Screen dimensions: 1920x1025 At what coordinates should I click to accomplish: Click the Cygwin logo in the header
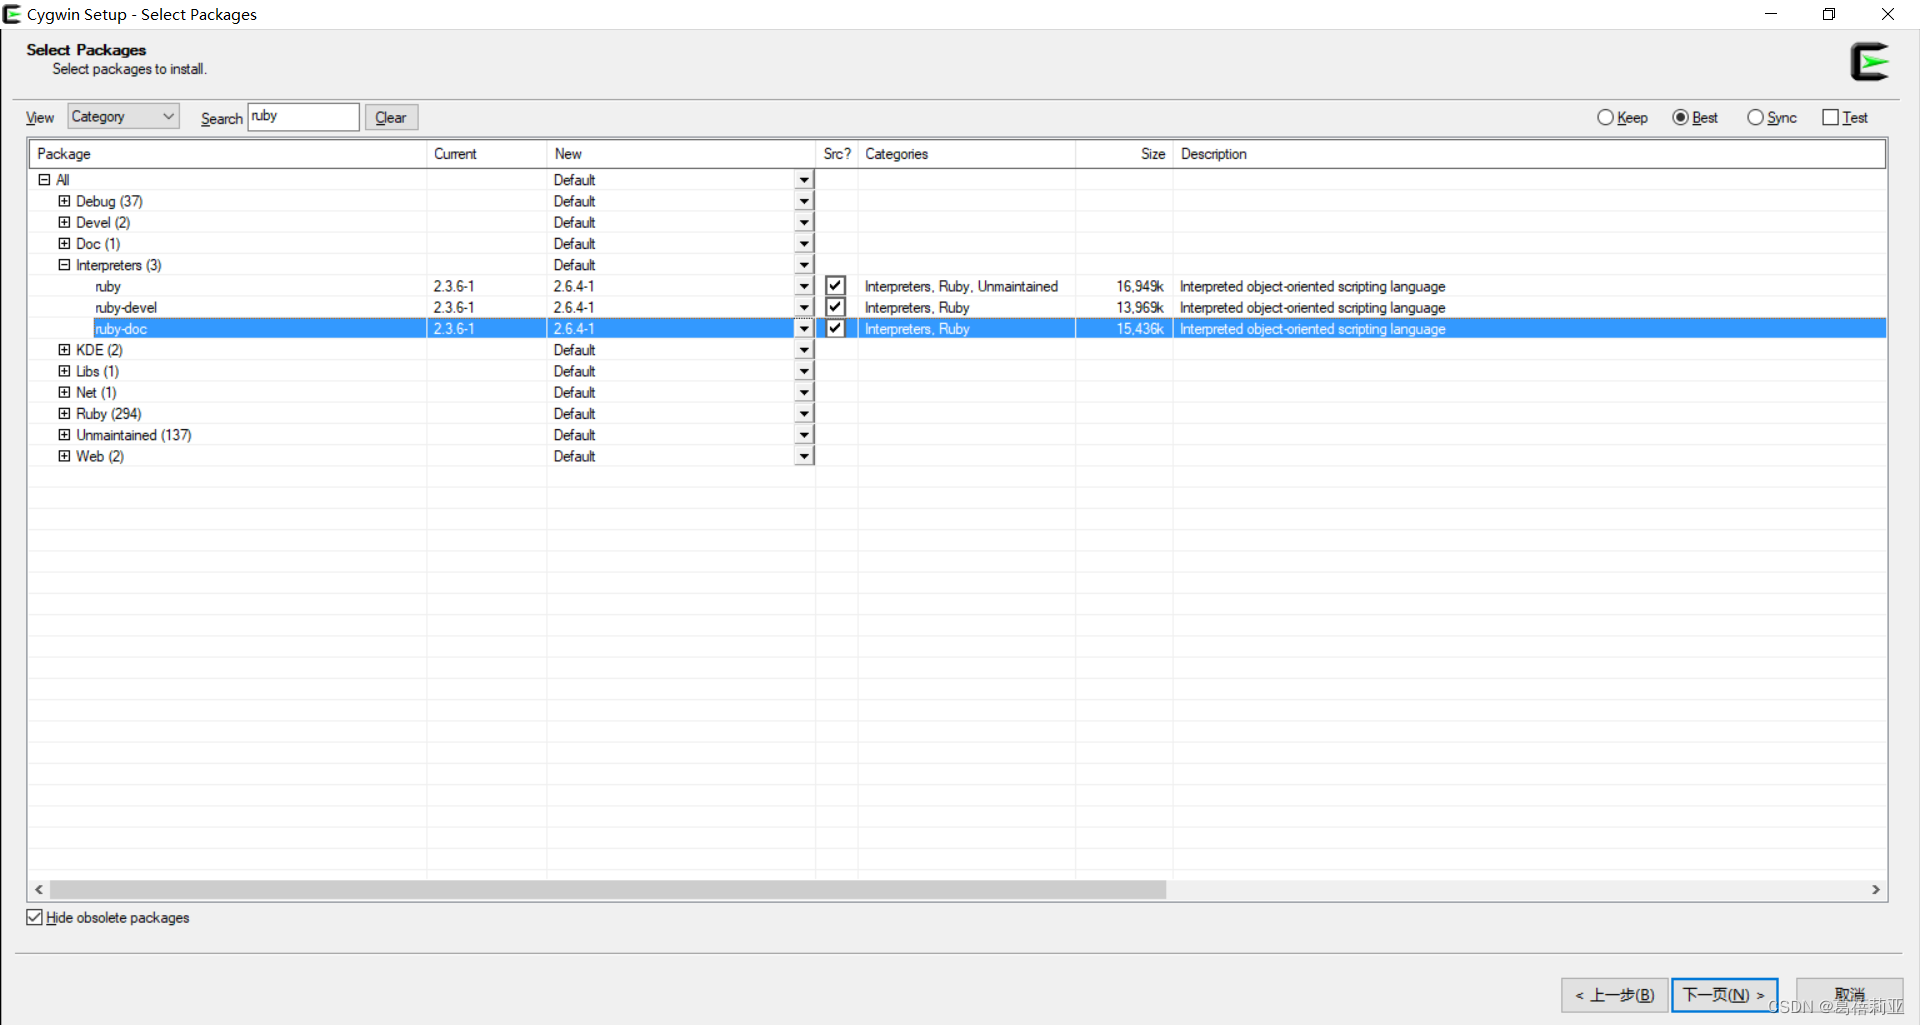click(x=1869, y=62)
